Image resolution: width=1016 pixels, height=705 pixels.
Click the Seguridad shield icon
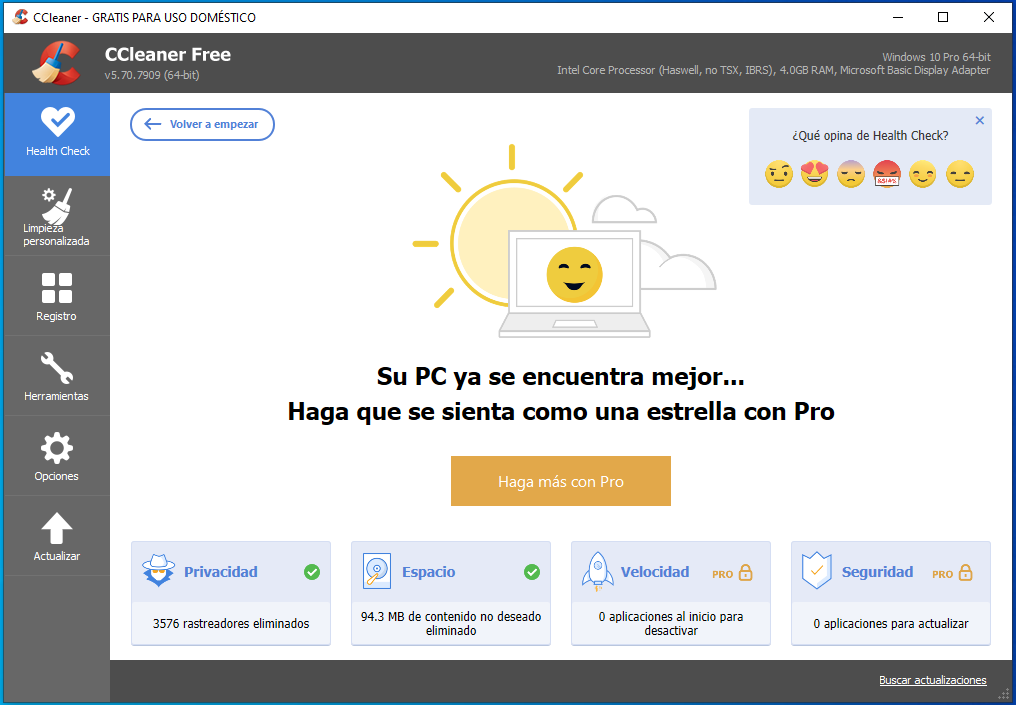click(816, 571)
